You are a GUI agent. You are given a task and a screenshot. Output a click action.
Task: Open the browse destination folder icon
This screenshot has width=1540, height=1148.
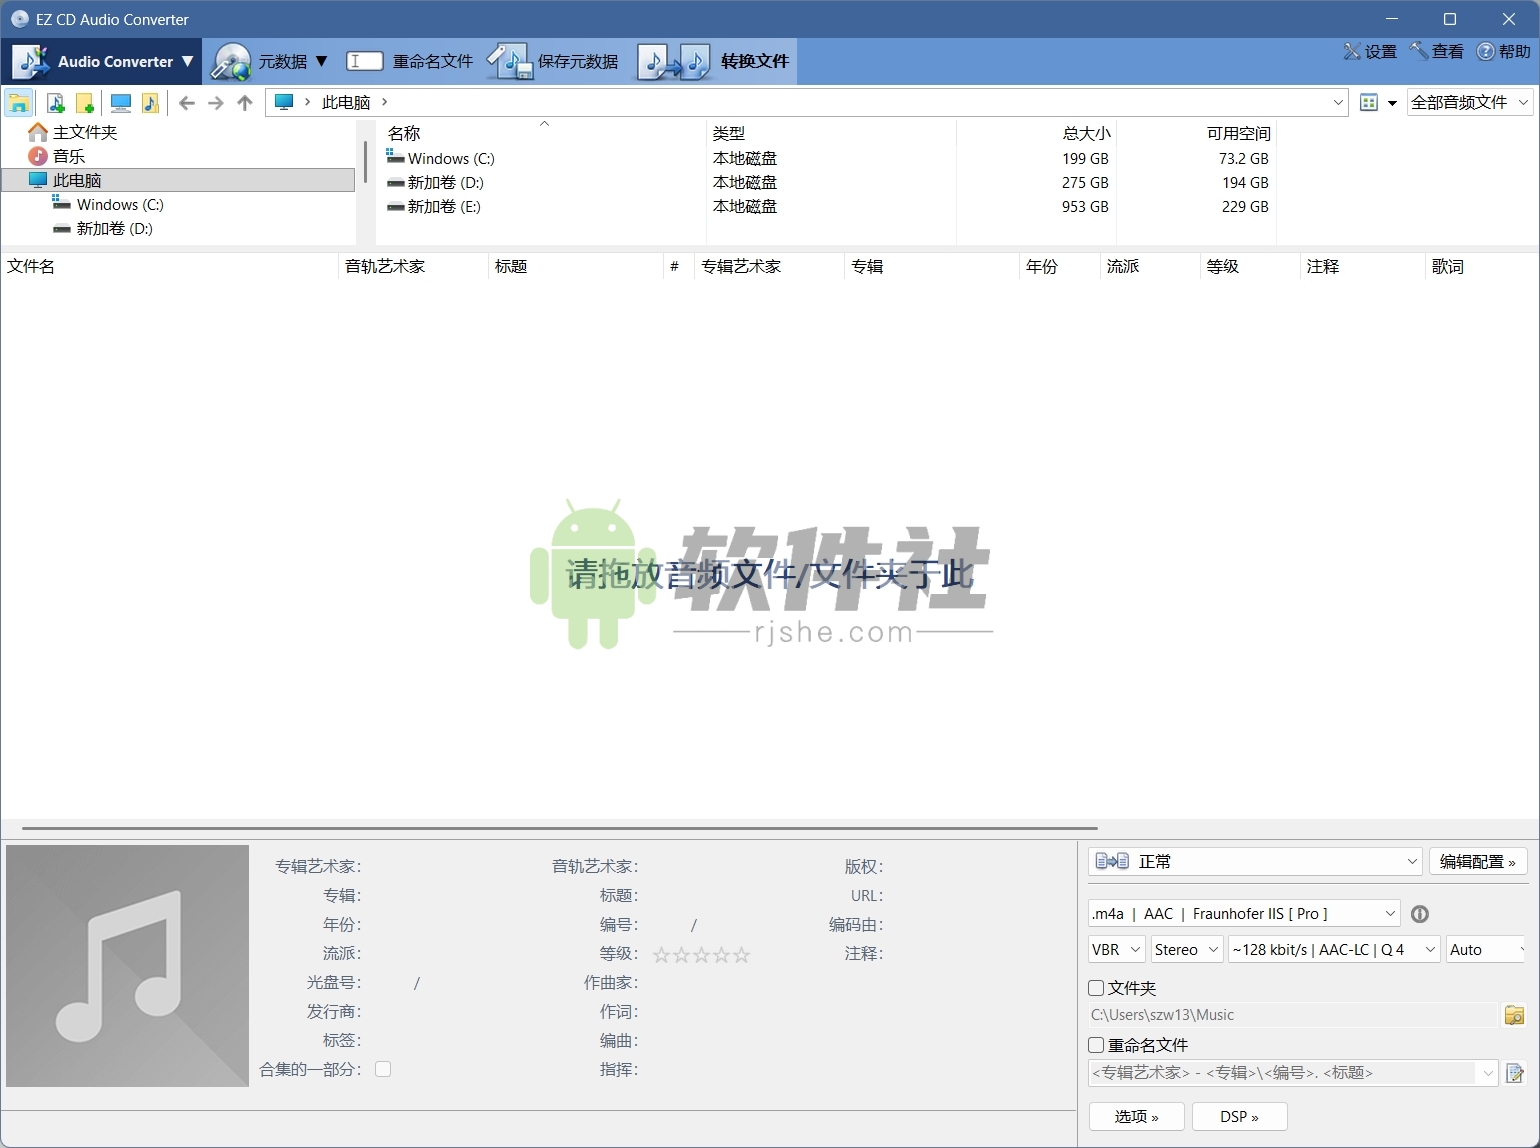click(x=1515, y=1015)
